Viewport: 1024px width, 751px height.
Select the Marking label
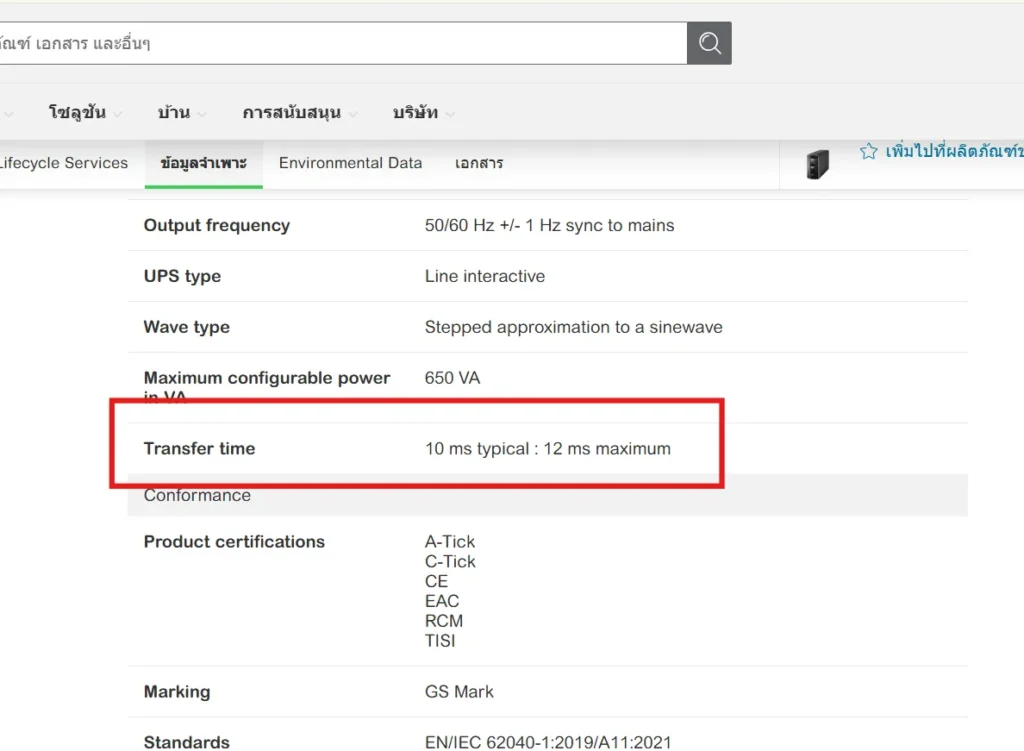177,692
